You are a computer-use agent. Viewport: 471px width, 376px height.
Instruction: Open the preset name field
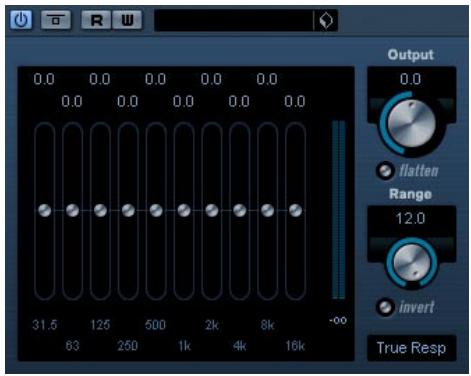click(x=233, y=20)
